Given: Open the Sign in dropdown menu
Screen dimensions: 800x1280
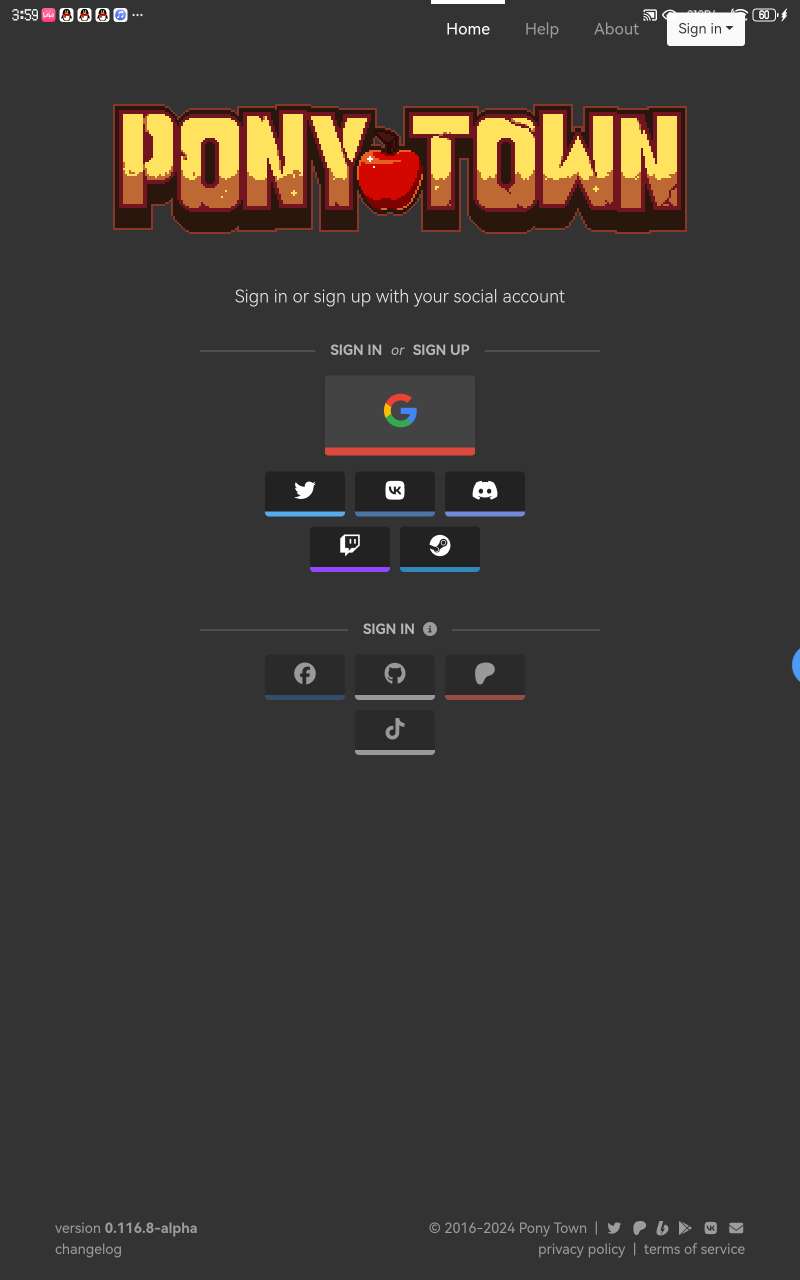Looking at the screenshot, I should [706, 29].
